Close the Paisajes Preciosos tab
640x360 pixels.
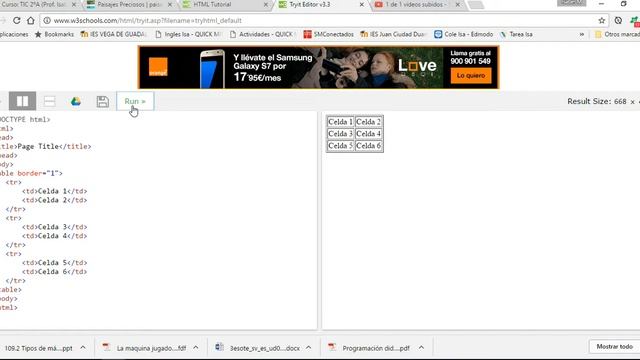coord(170,4)
